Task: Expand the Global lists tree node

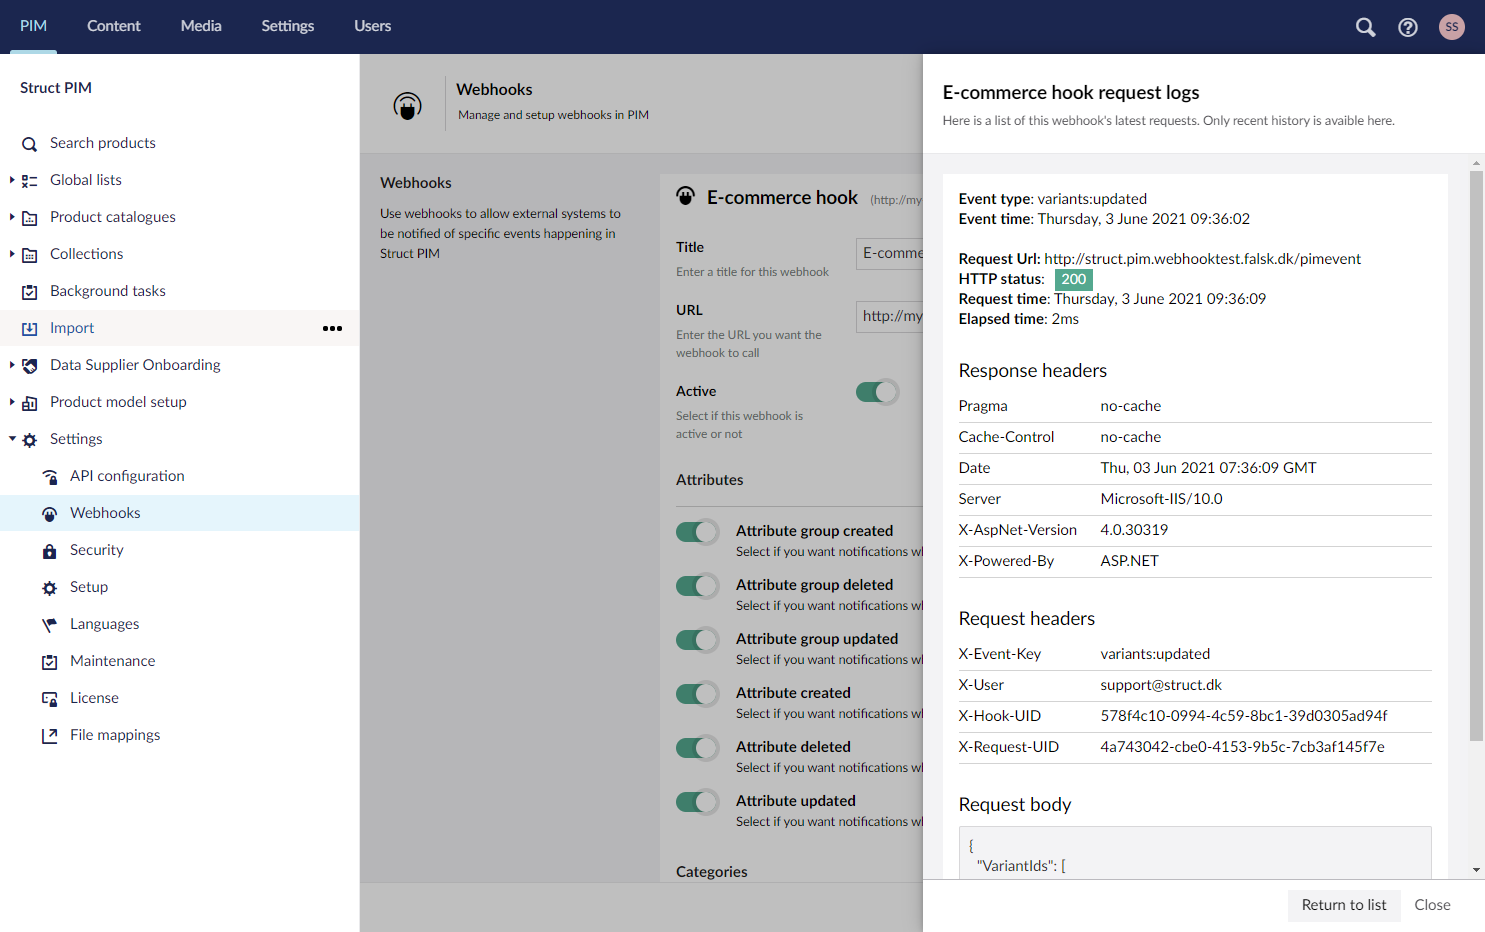Action: click(12, 180)
